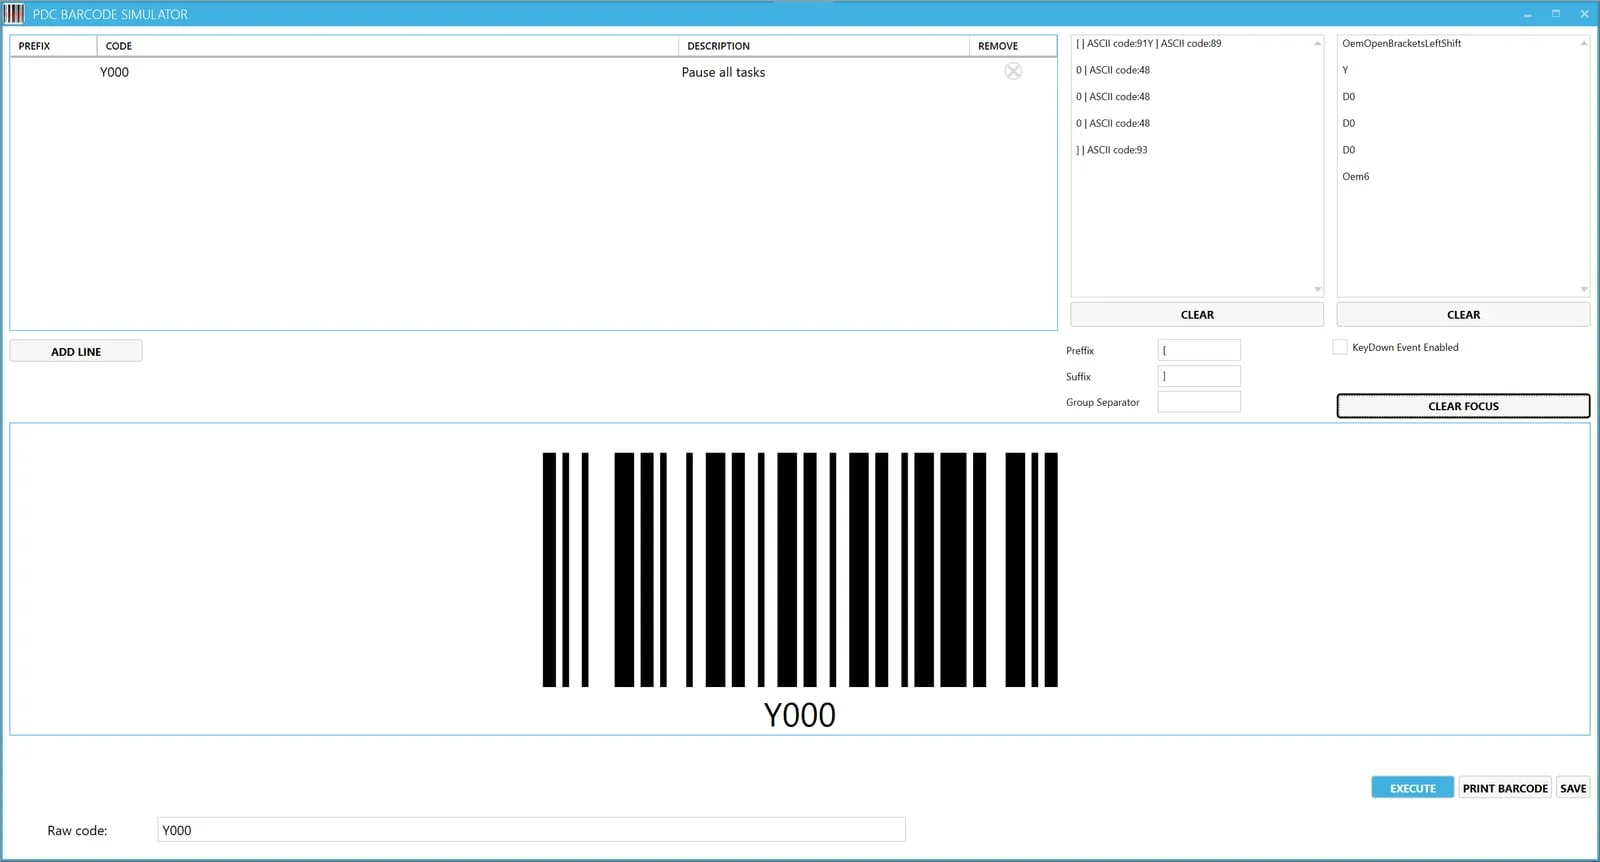Select the CODE column header
This screenshot has width=1600, height=862.
coord(388,46)
